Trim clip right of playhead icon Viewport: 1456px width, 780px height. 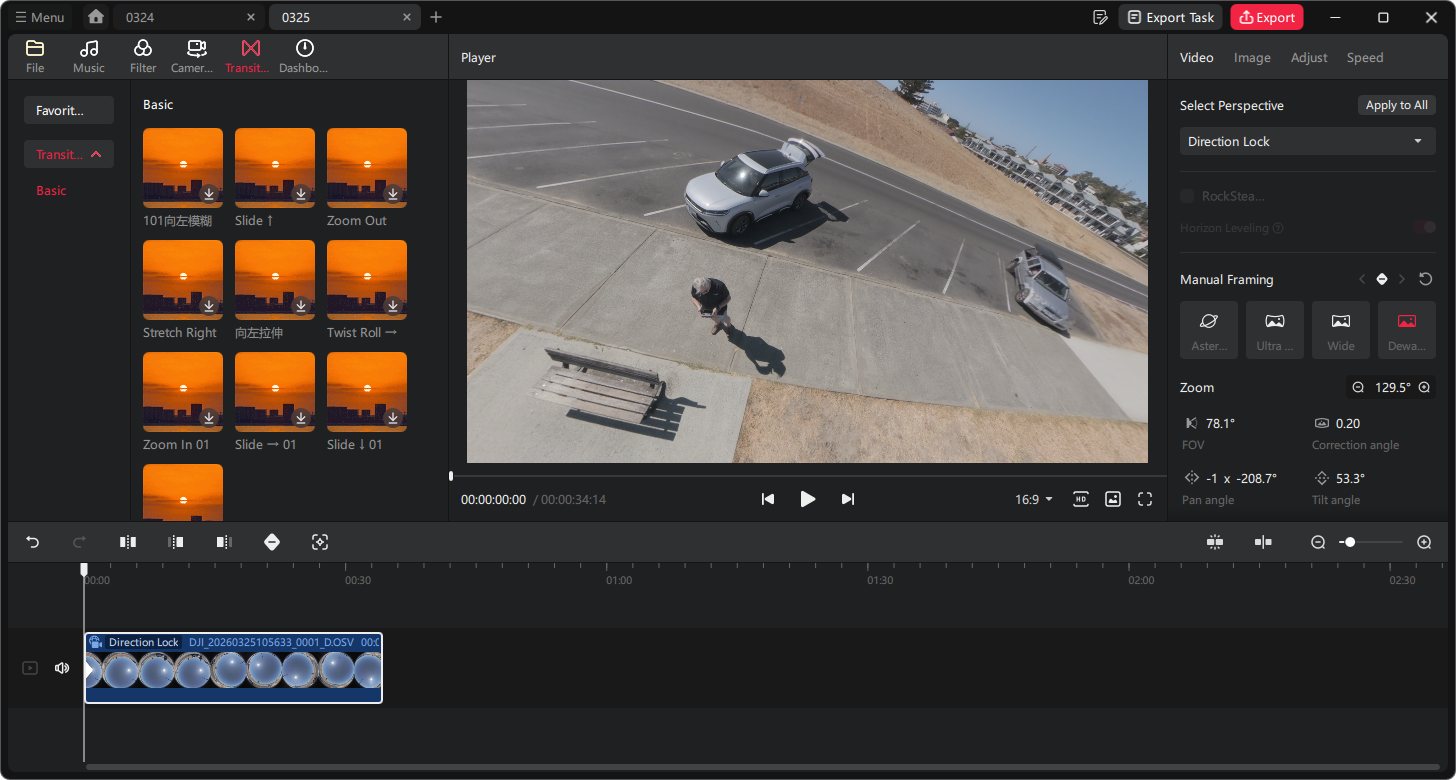tap(224, 542)
